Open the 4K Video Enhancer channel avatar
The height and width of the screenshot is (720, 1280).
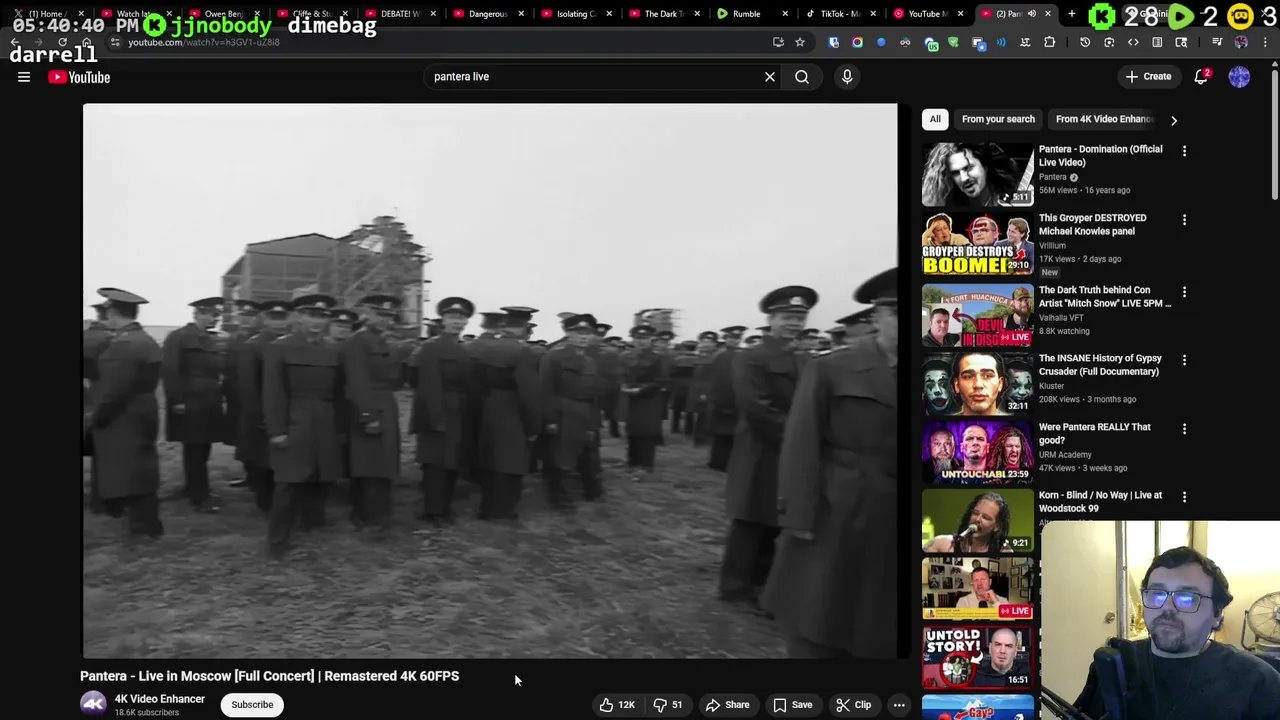tap(93, 704)
